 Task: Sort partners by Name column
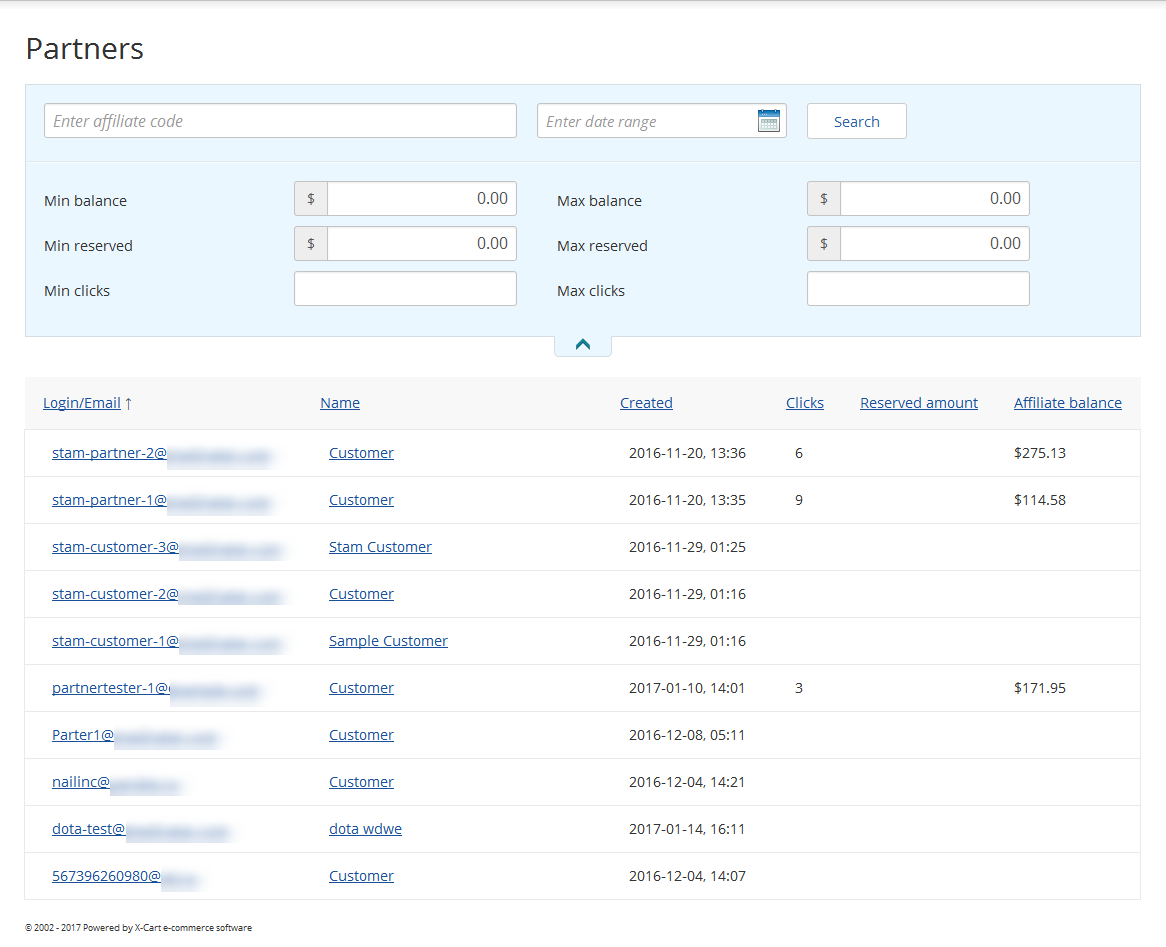click(x=340, y=403)
